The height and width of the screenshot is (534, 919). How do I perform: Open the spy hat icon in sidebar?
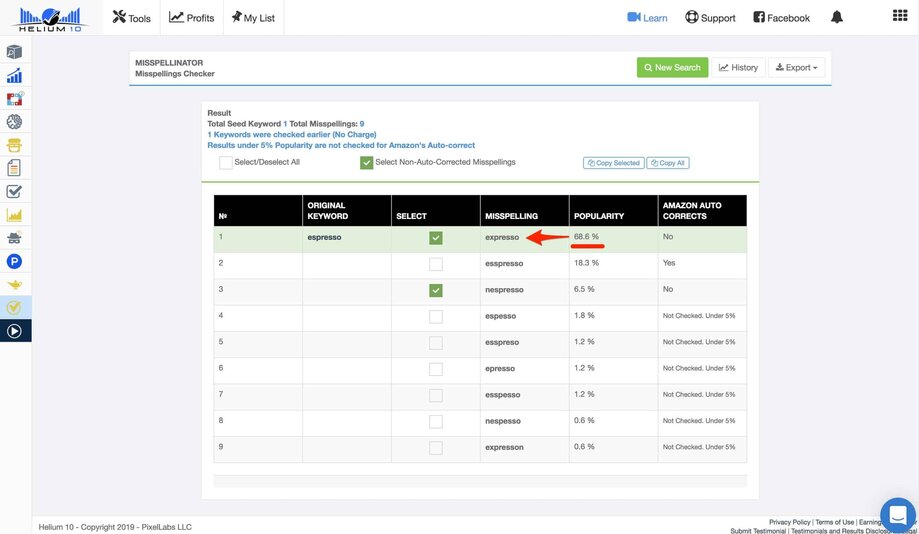pos(14,238)
